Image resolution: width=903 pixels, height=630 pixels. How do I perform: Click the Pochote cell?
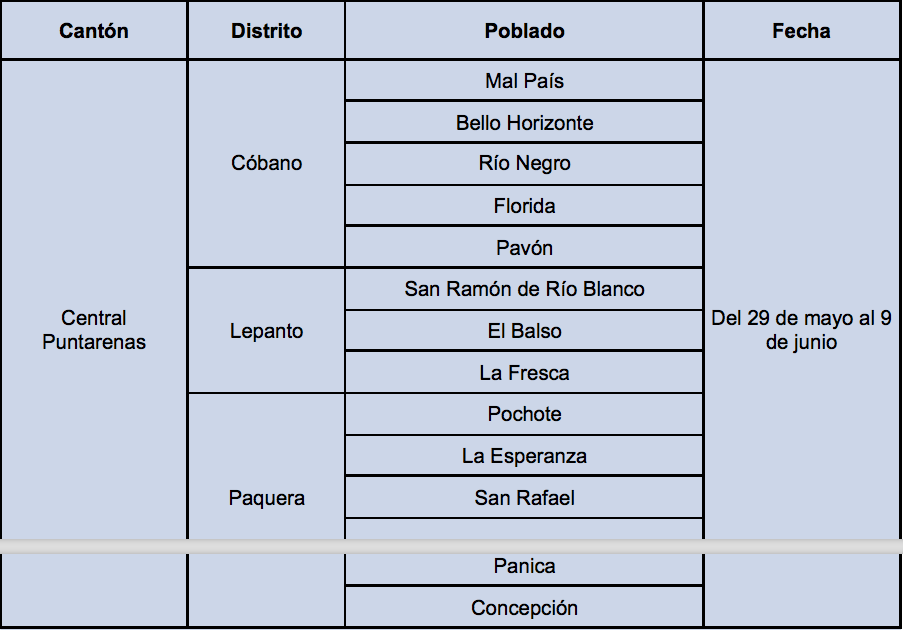point(524,414)
